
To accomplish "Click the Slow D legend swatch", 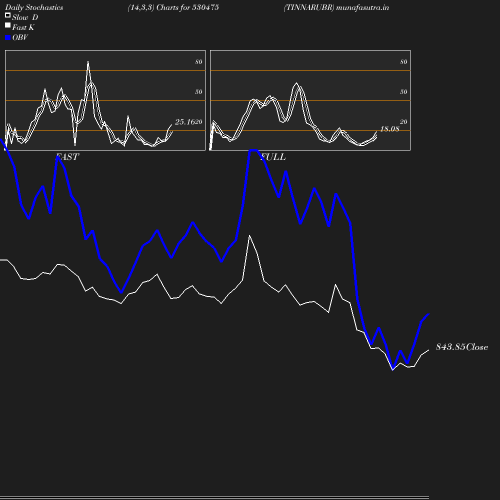I will 8,15.
